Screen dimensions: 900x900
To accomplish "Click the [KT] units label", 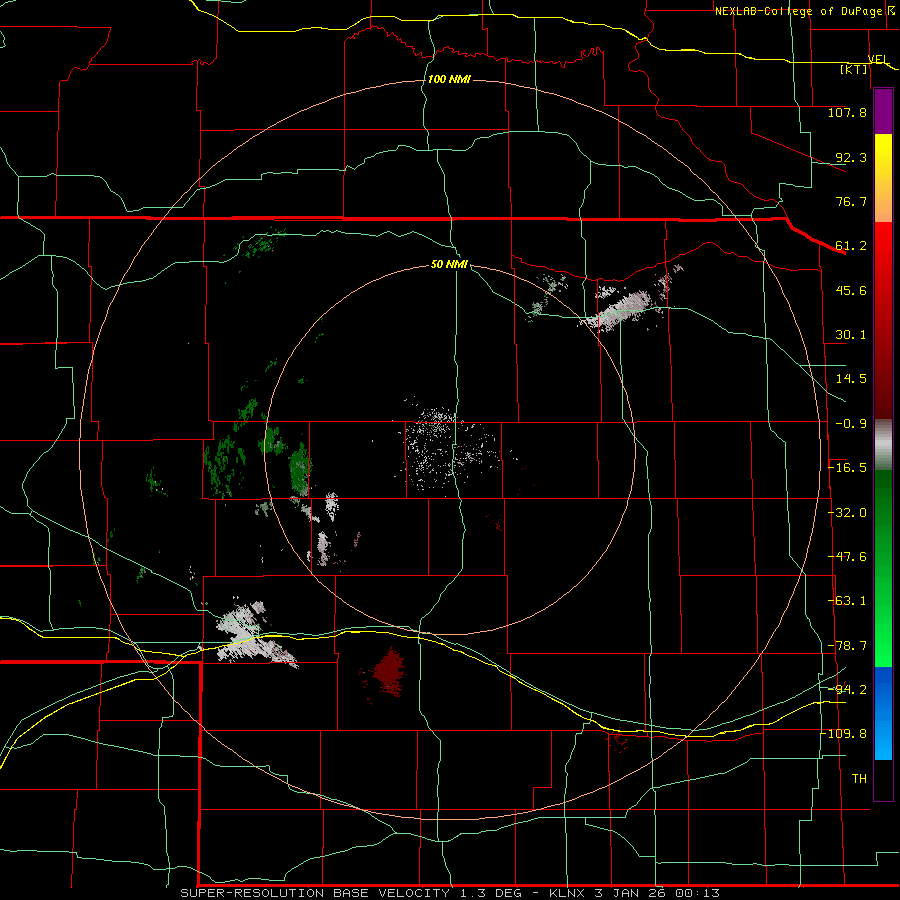I will point(854,69).
